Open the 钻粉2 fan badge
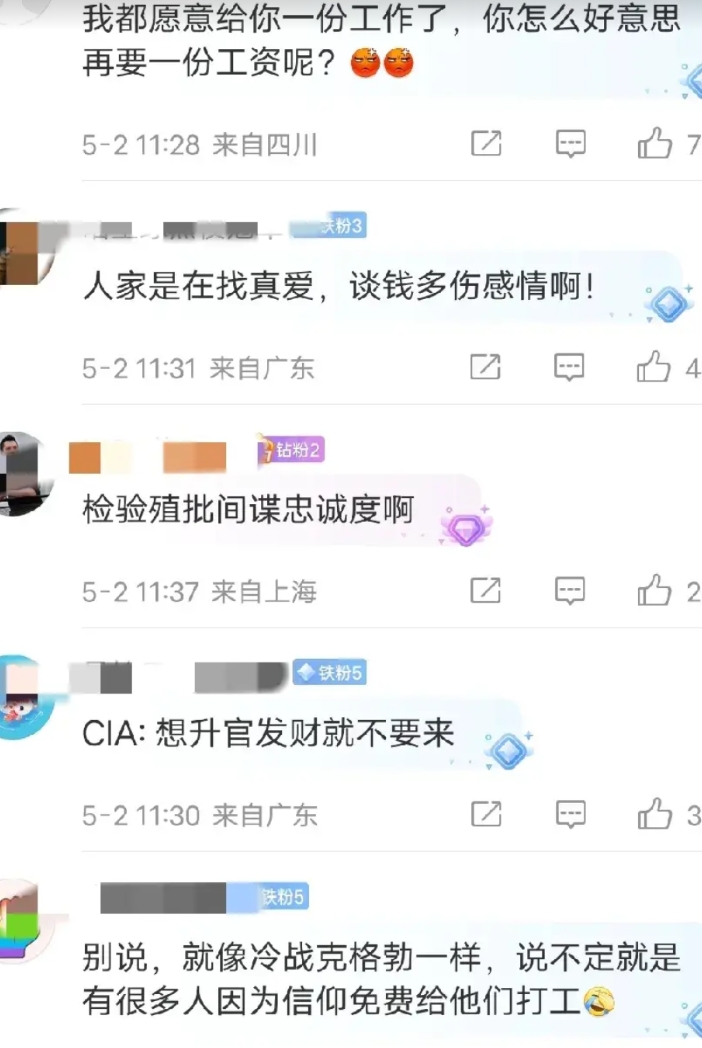 291,450
